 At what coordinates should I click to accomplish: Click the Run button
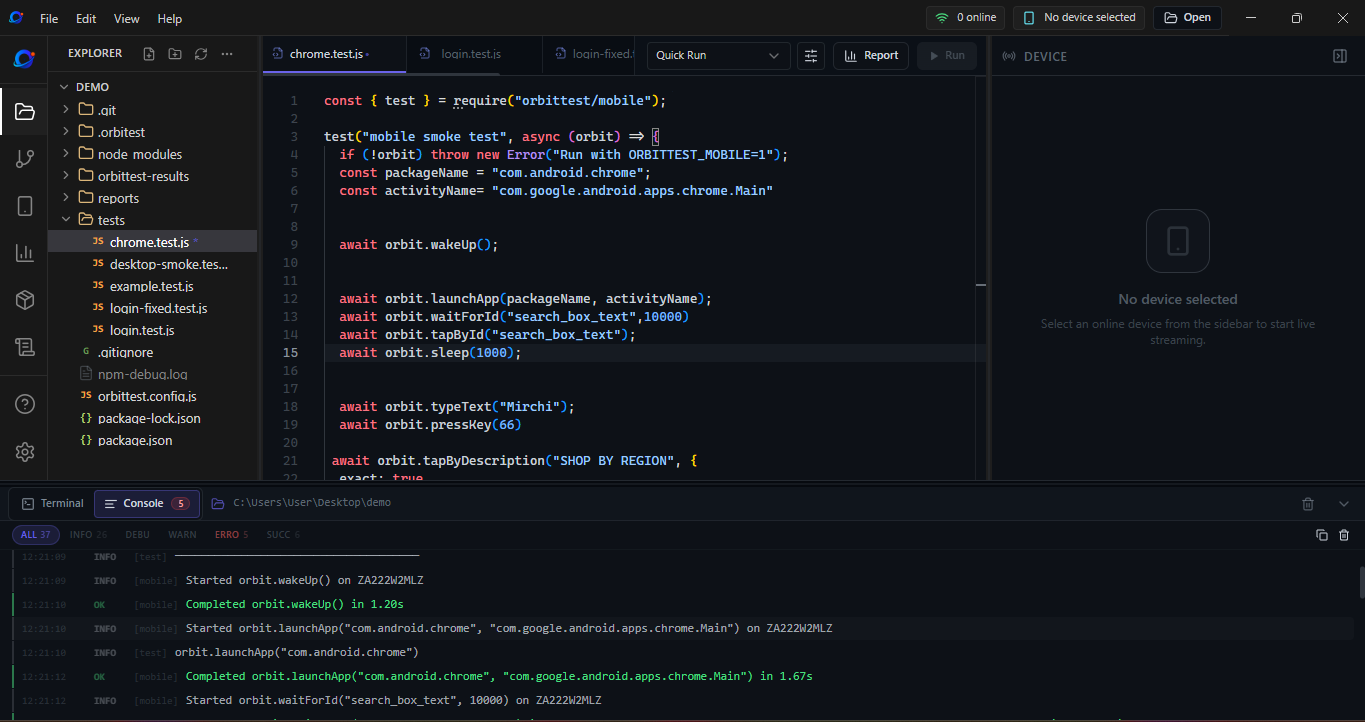[x=946, y=56]
